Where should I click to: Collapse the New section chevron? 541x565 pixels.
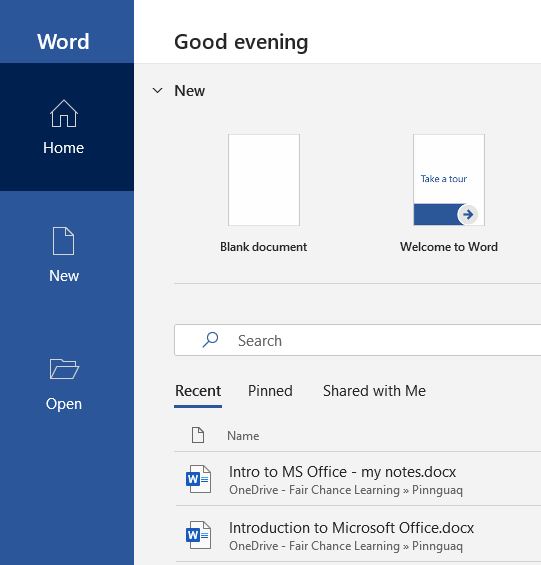point(158,90)
